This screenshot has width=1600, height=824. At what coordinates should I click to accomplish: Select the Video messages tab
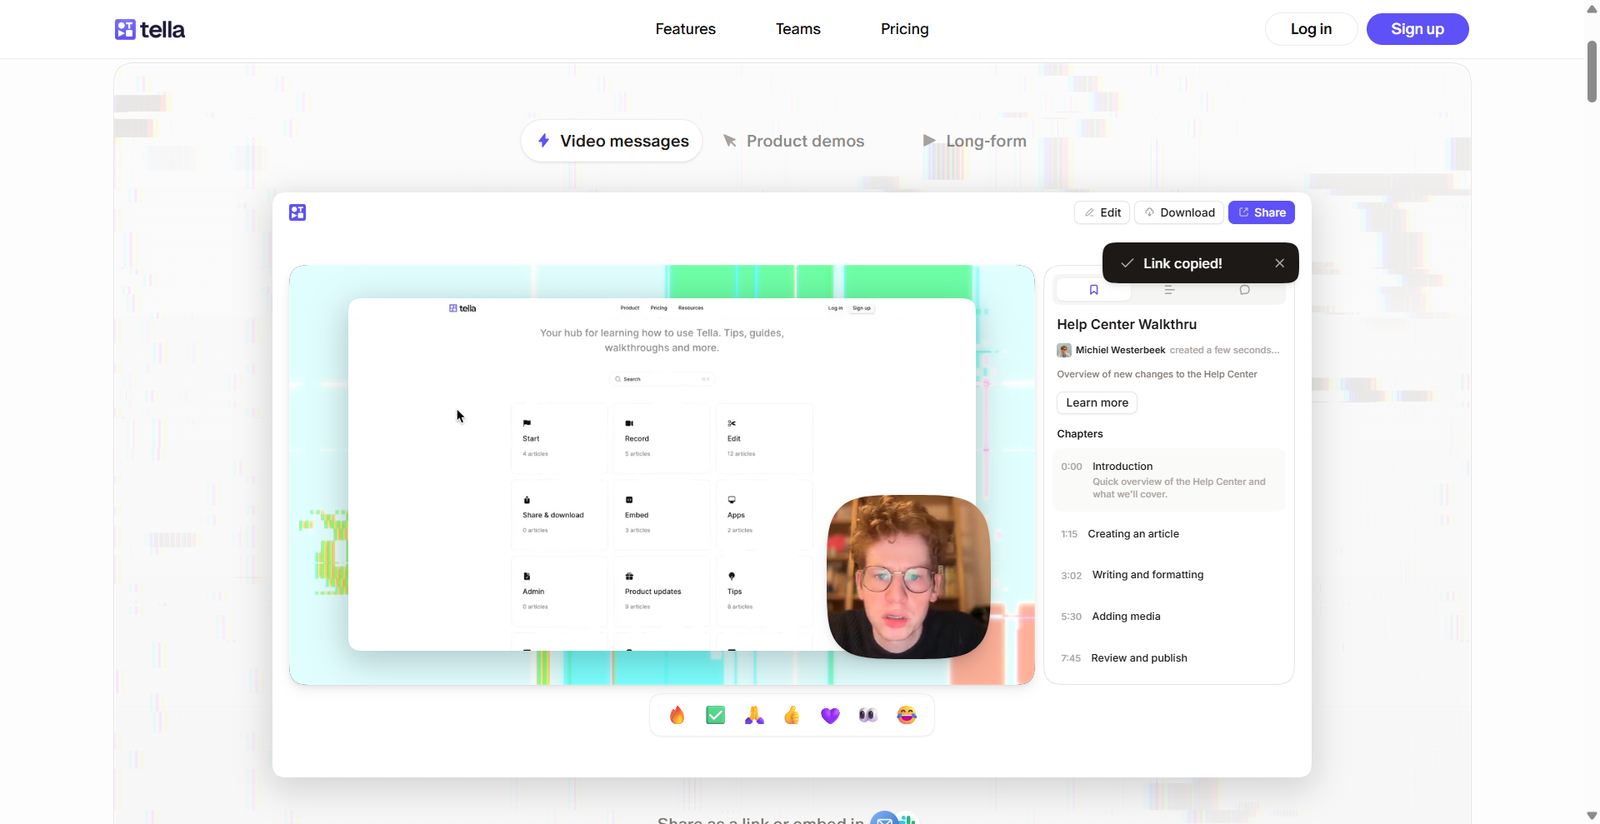612,141
